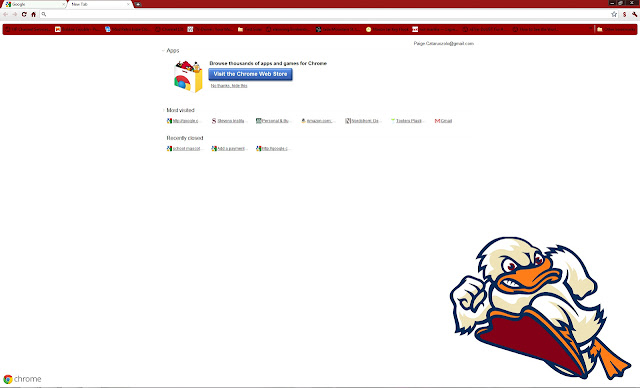Switch to the Google tab
640x388 pixels.
pyautogui.click(x=35, y=4)
